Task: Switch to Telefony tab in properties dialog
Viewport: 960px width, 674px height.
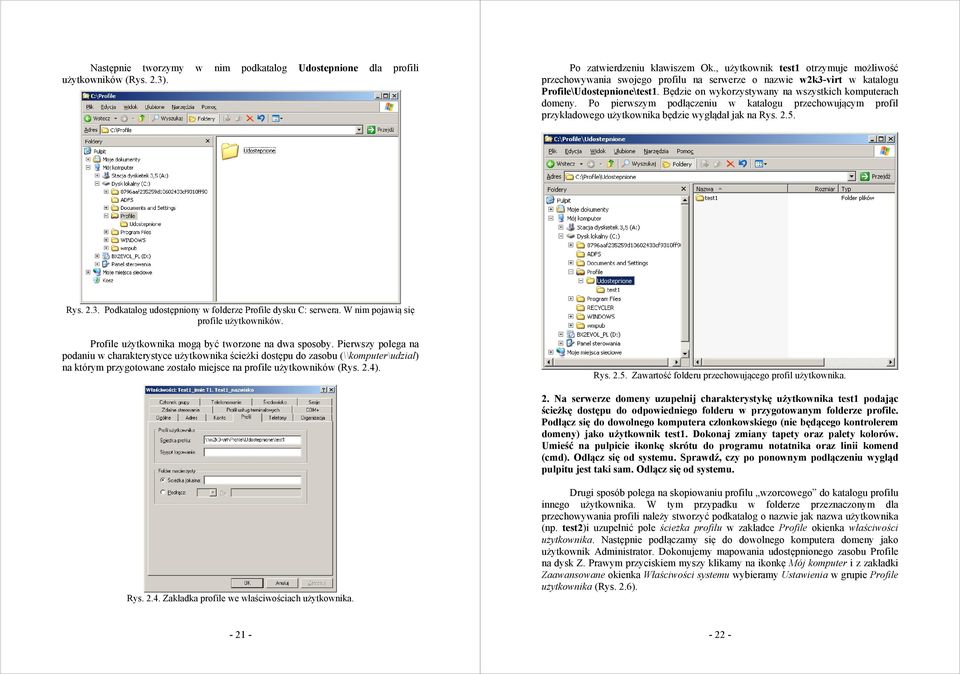Action: 277,418
